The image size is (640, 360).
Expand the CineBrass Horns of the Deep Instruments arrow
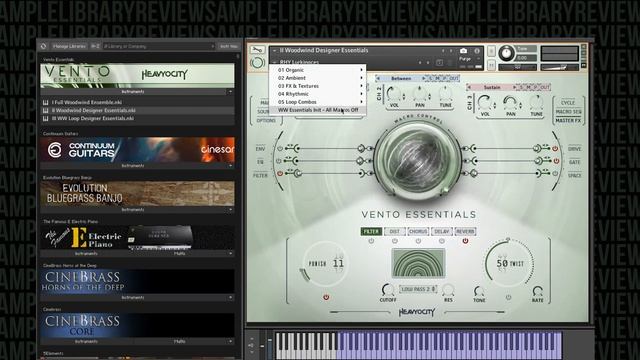click(x=230, y=298)
